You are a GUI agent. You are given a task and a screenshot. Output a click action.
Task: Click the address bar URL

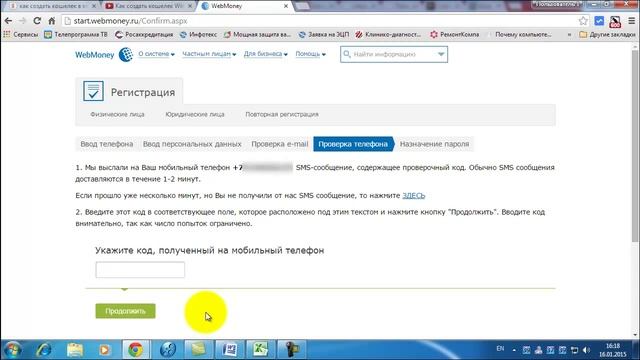point(131,21)
